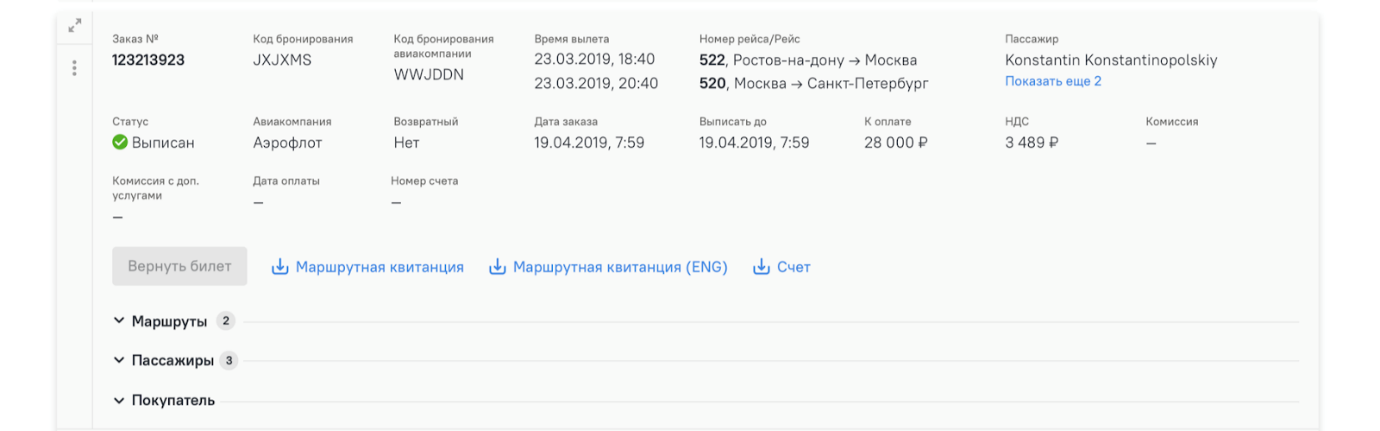Download the Маршрутная квитанция (ENG) text link
1380x431 pixels.
(x=620, y=267)
